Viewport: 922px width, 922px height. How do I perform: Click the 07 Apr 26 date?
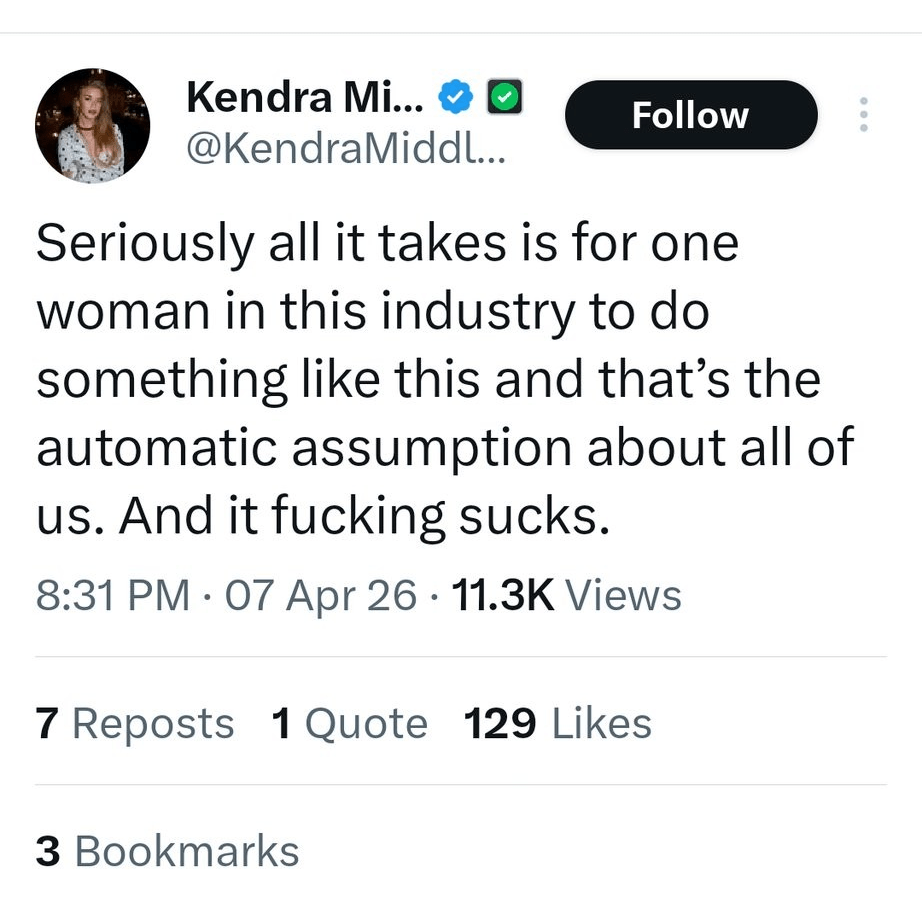click(320, 595)
